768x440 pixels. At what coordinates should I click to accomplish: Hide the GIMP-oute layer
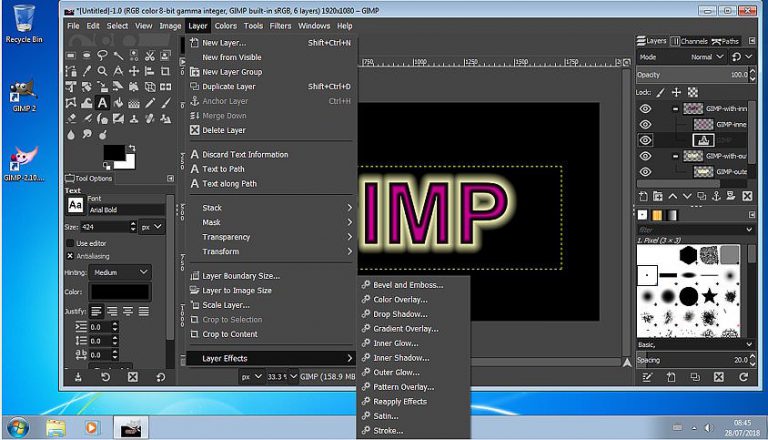pyautogui.click(x=646, y=171)
